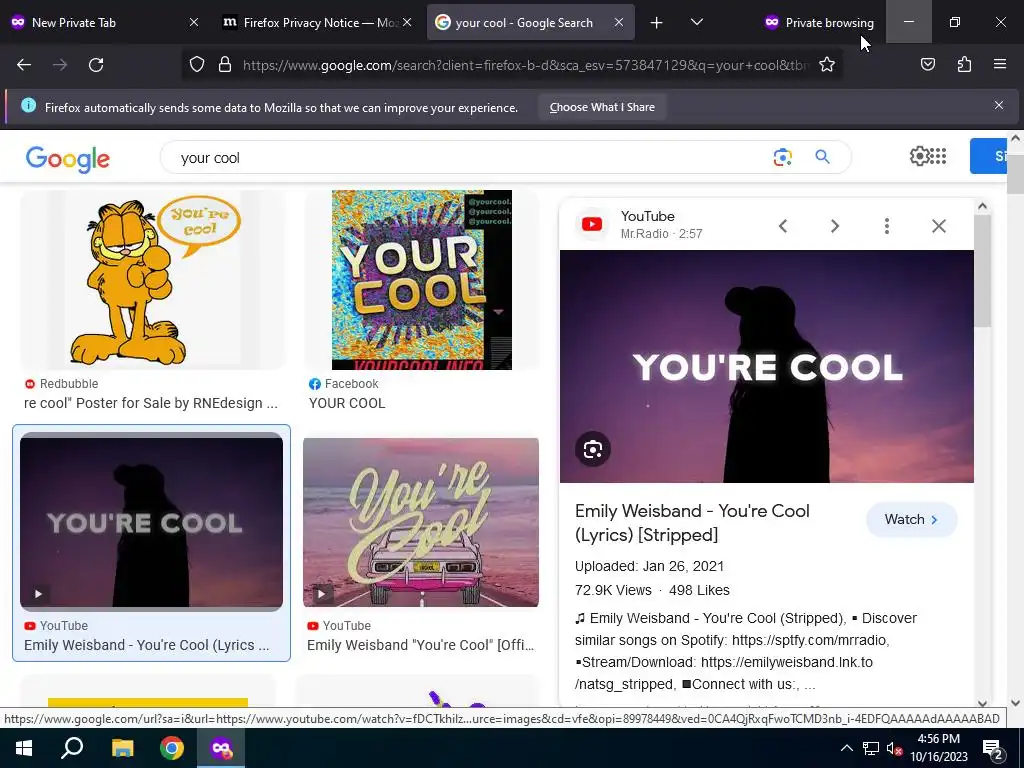Show hidden system tray icons
Viewport: 1024px width, 768px height.
pos(846,748)
